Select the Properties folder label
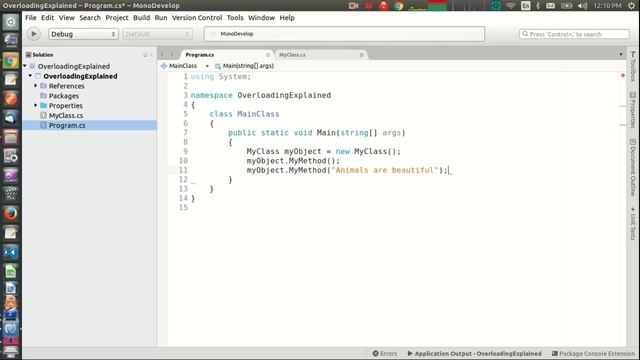Screen dimensions: 640x360 (x=66, y=106)
